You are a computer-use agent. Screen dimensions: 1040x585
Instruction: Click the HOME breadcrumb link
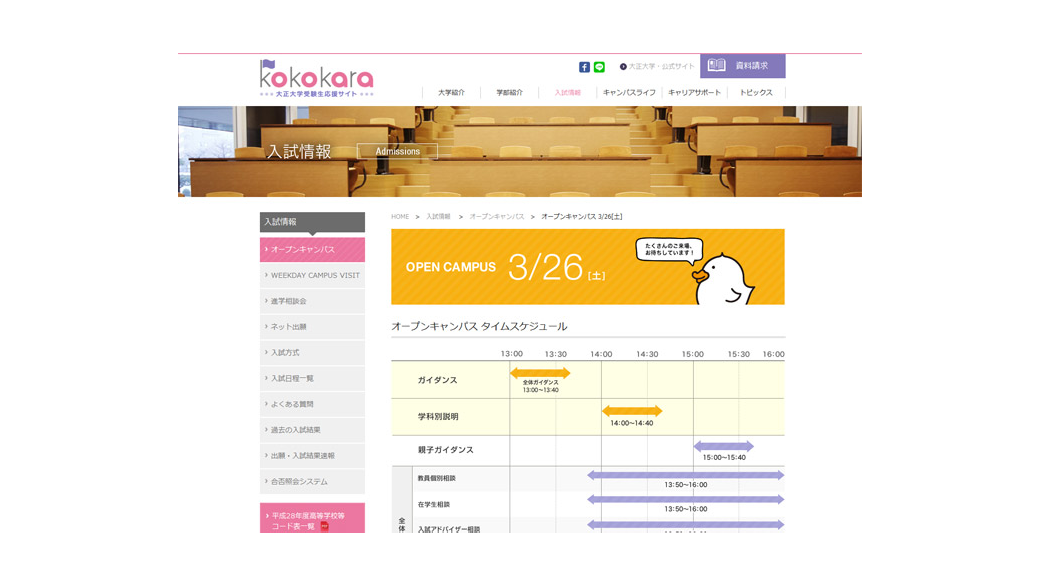click(398, 214)
